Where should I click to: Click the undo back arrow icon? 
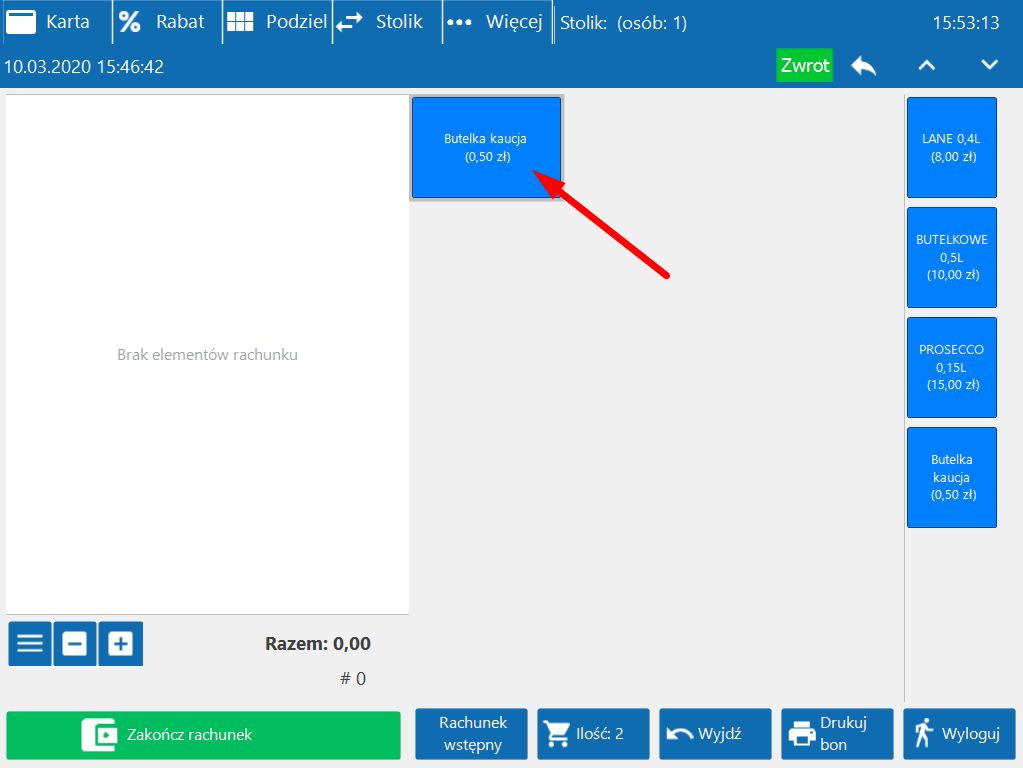tap(864, 65)
